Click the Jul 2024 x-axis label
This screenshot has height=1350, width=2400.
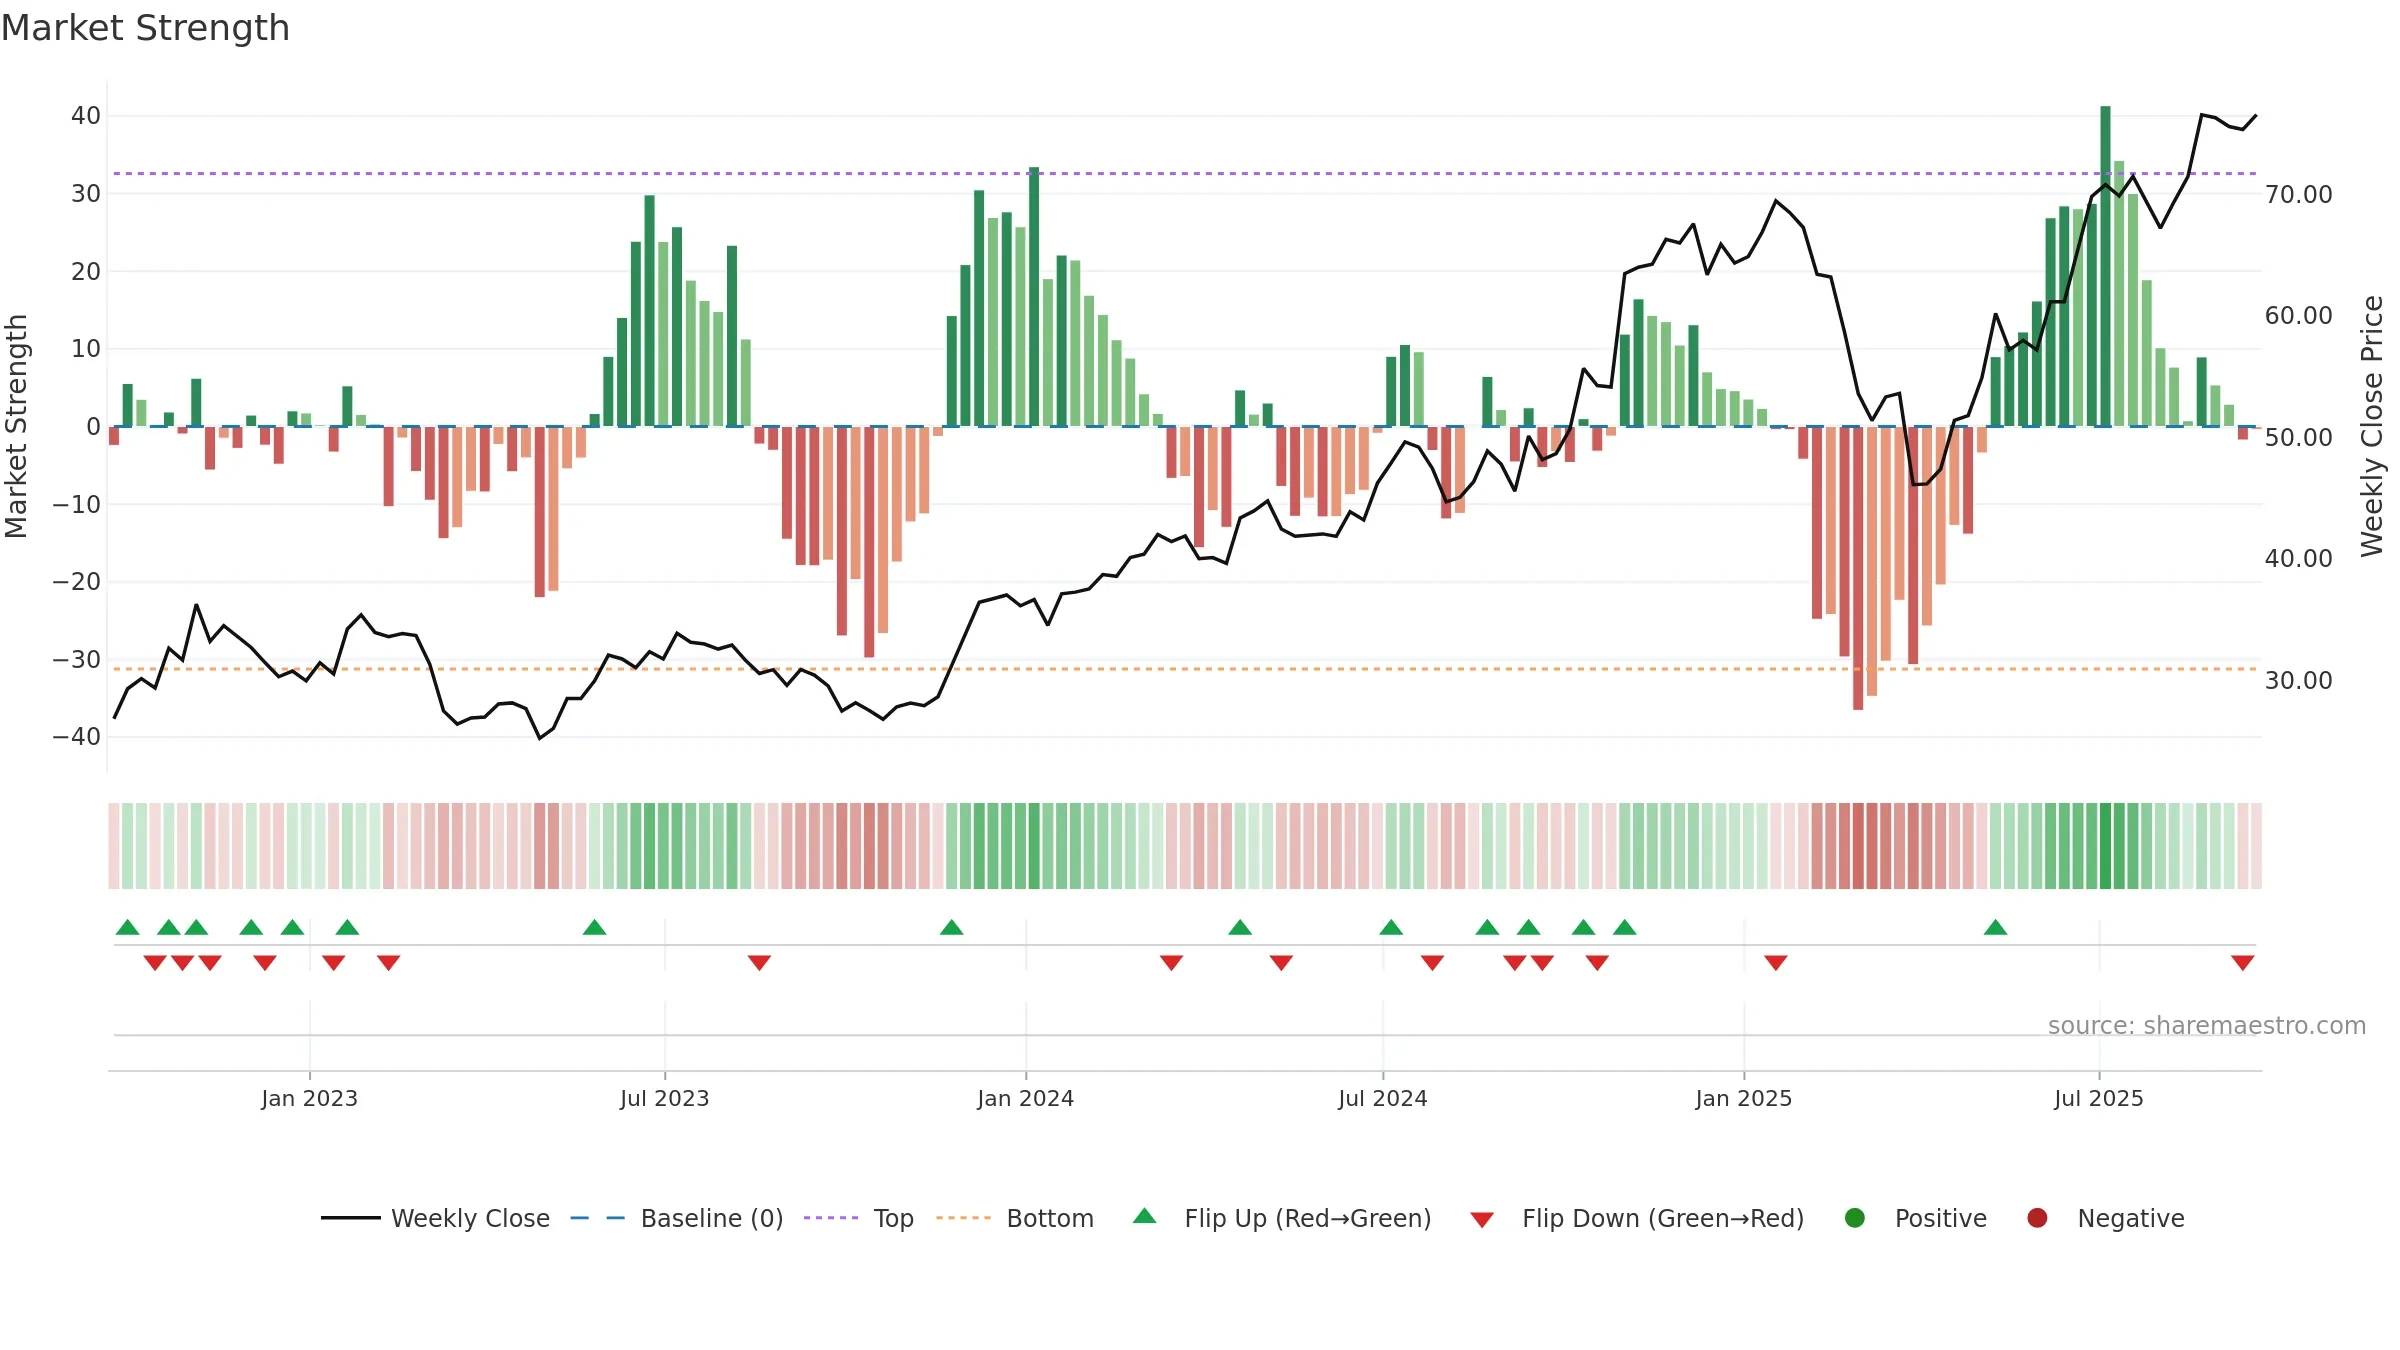(1382, 1098)
